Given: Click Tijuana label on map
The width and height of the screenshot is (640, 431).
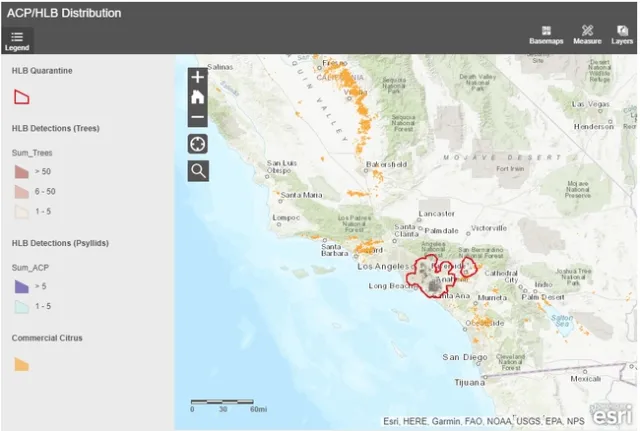Looking at the screenshot, I should pos(470,382).
